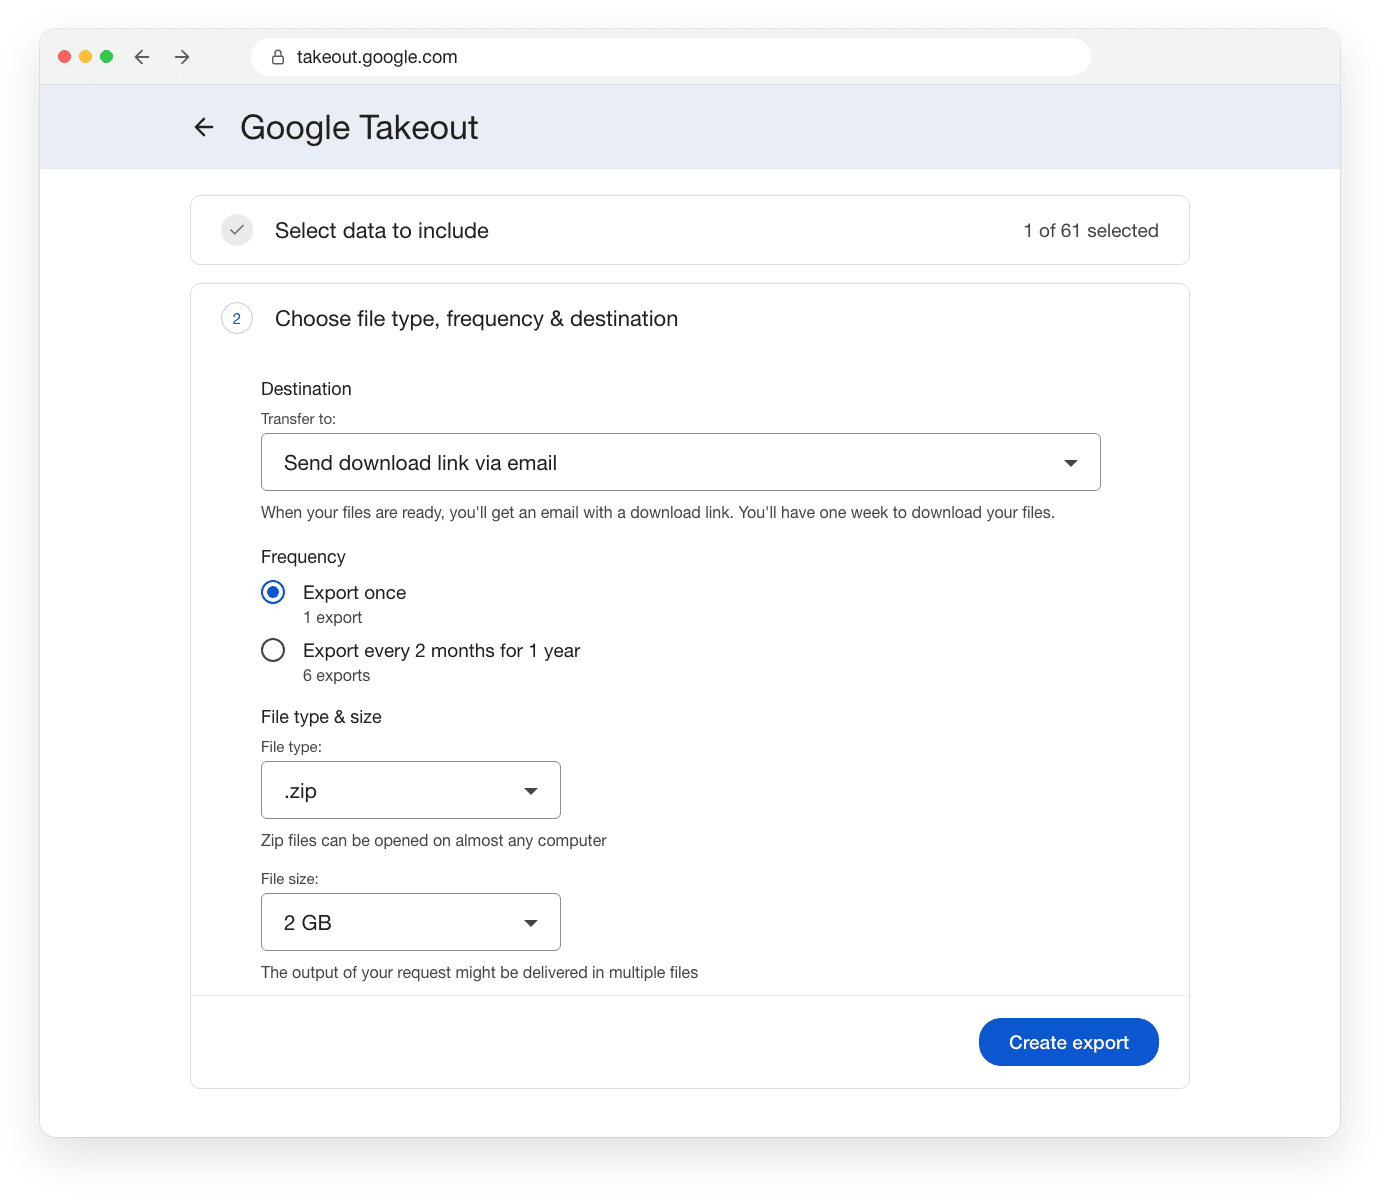Click the green maximize window button
Viewport: 1385px width, 1200px height.
(x=106, y=57)
